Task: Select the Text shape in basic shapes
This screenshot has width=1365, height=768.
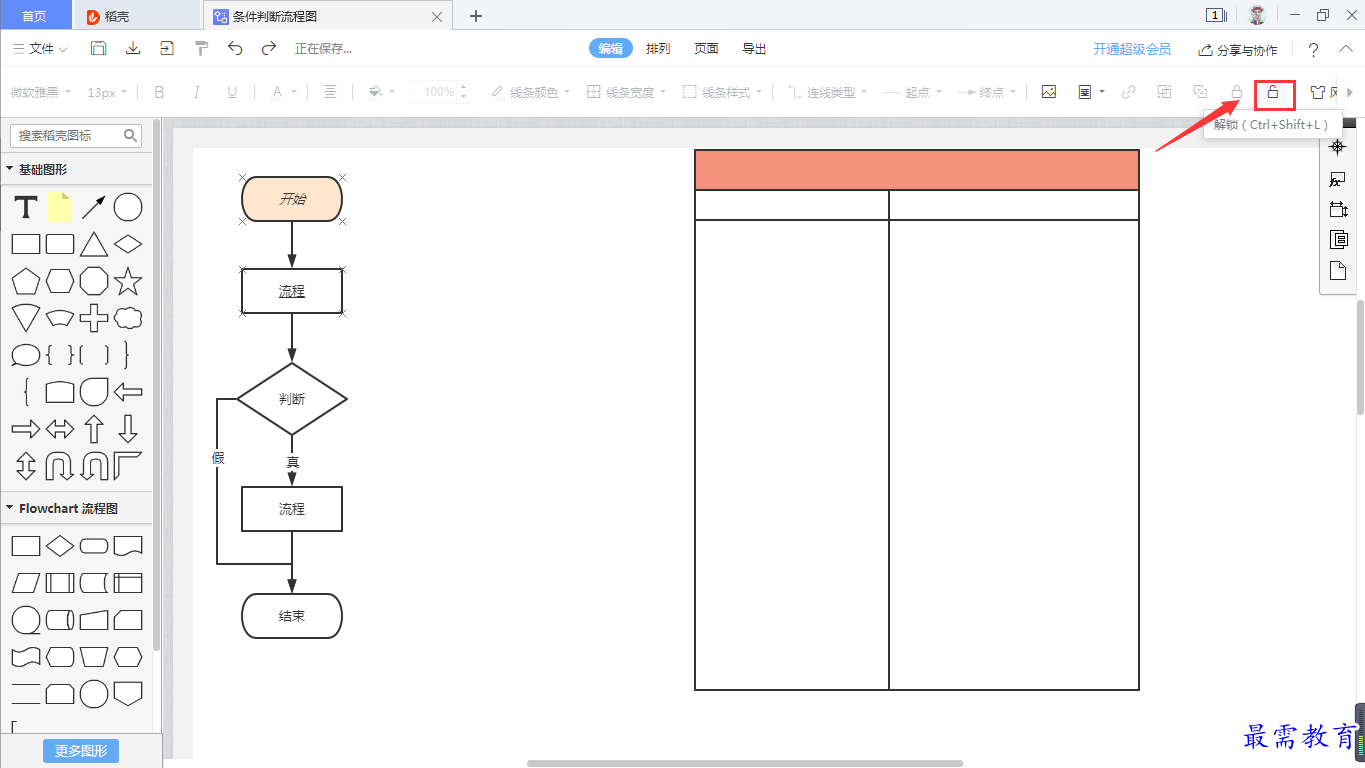Action: click(26, 208)
